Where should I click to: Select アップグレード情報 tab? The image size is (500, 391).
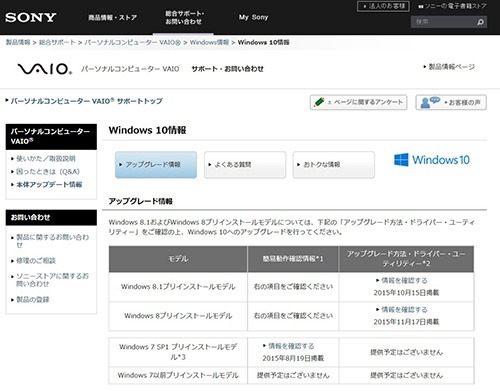coord(156,165)
